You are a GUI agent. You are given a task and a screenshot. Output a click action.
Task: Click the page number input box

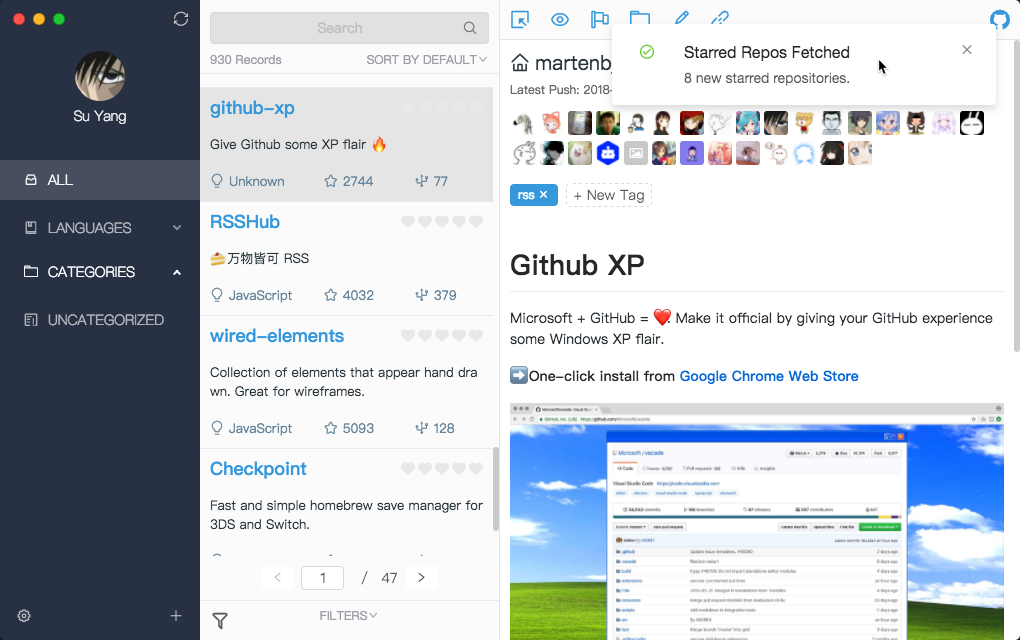pyautogui.click(x=323, y=578)
